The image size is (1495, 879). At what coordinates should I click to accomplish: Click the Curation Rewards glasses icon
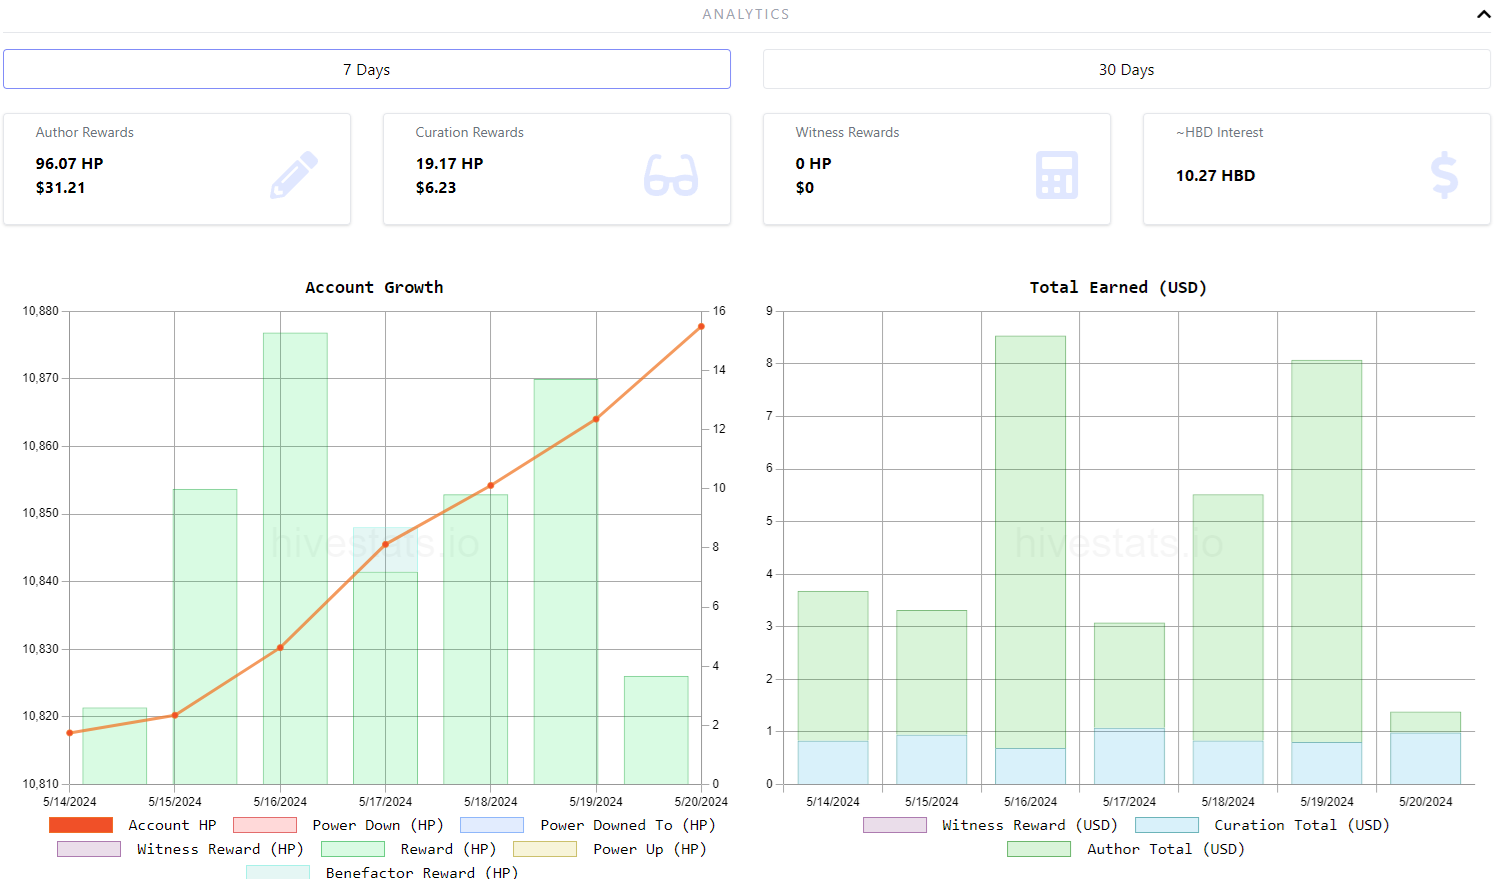(x=671, y=175)
